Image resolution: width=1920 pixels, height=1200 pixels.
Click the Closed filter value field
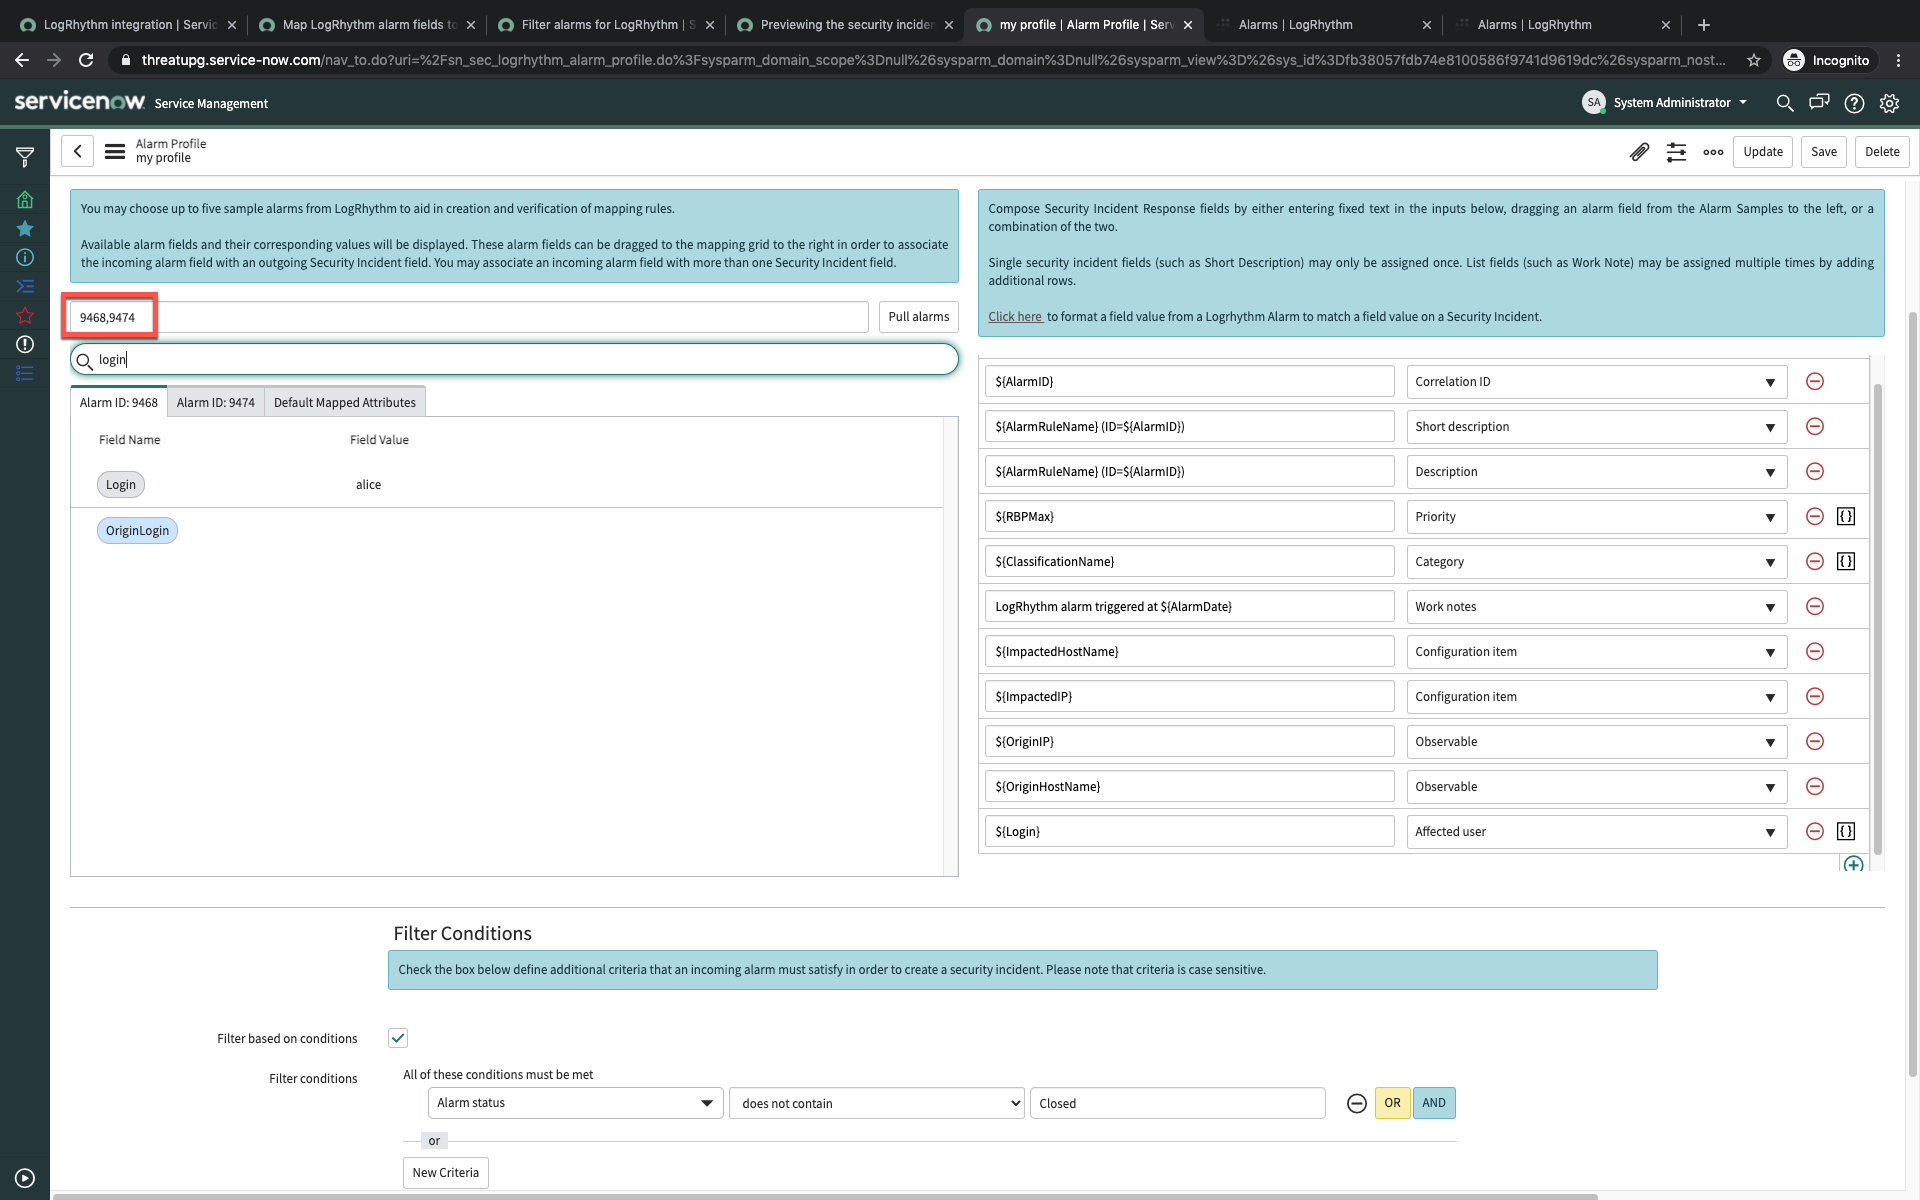1177,1103
